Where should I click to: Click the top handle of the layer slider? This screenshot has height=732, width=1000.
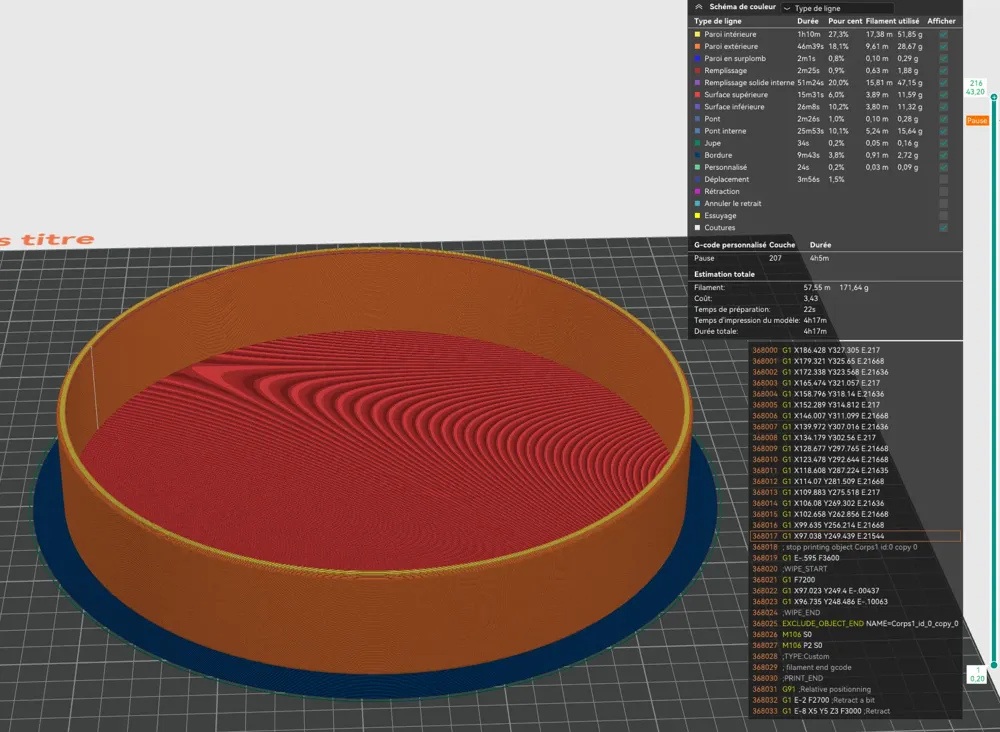[x=994, y=97]
